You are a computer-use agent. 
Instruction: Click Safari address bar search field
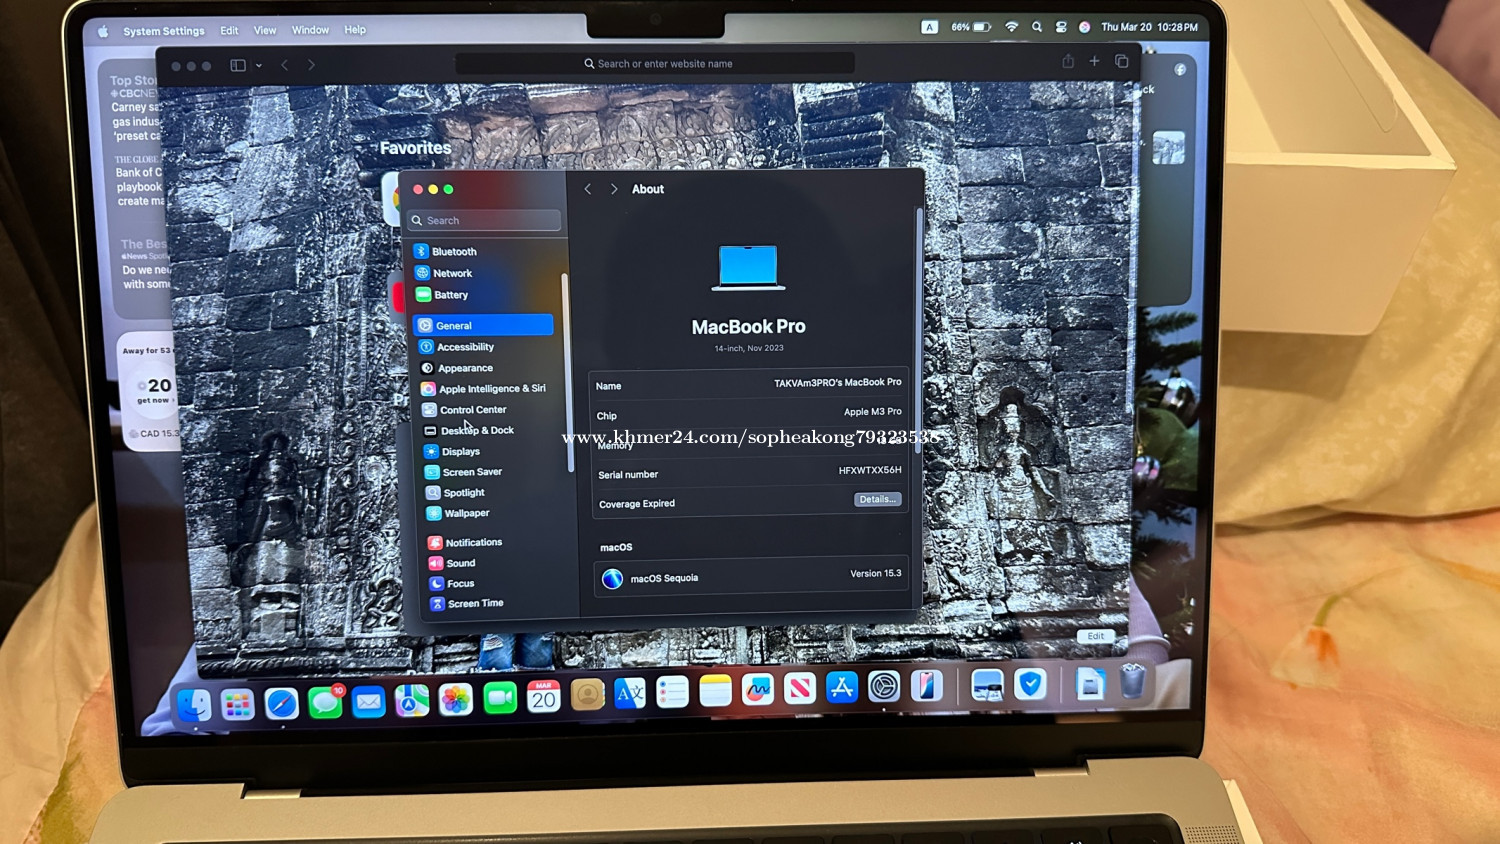coord(655,63)
